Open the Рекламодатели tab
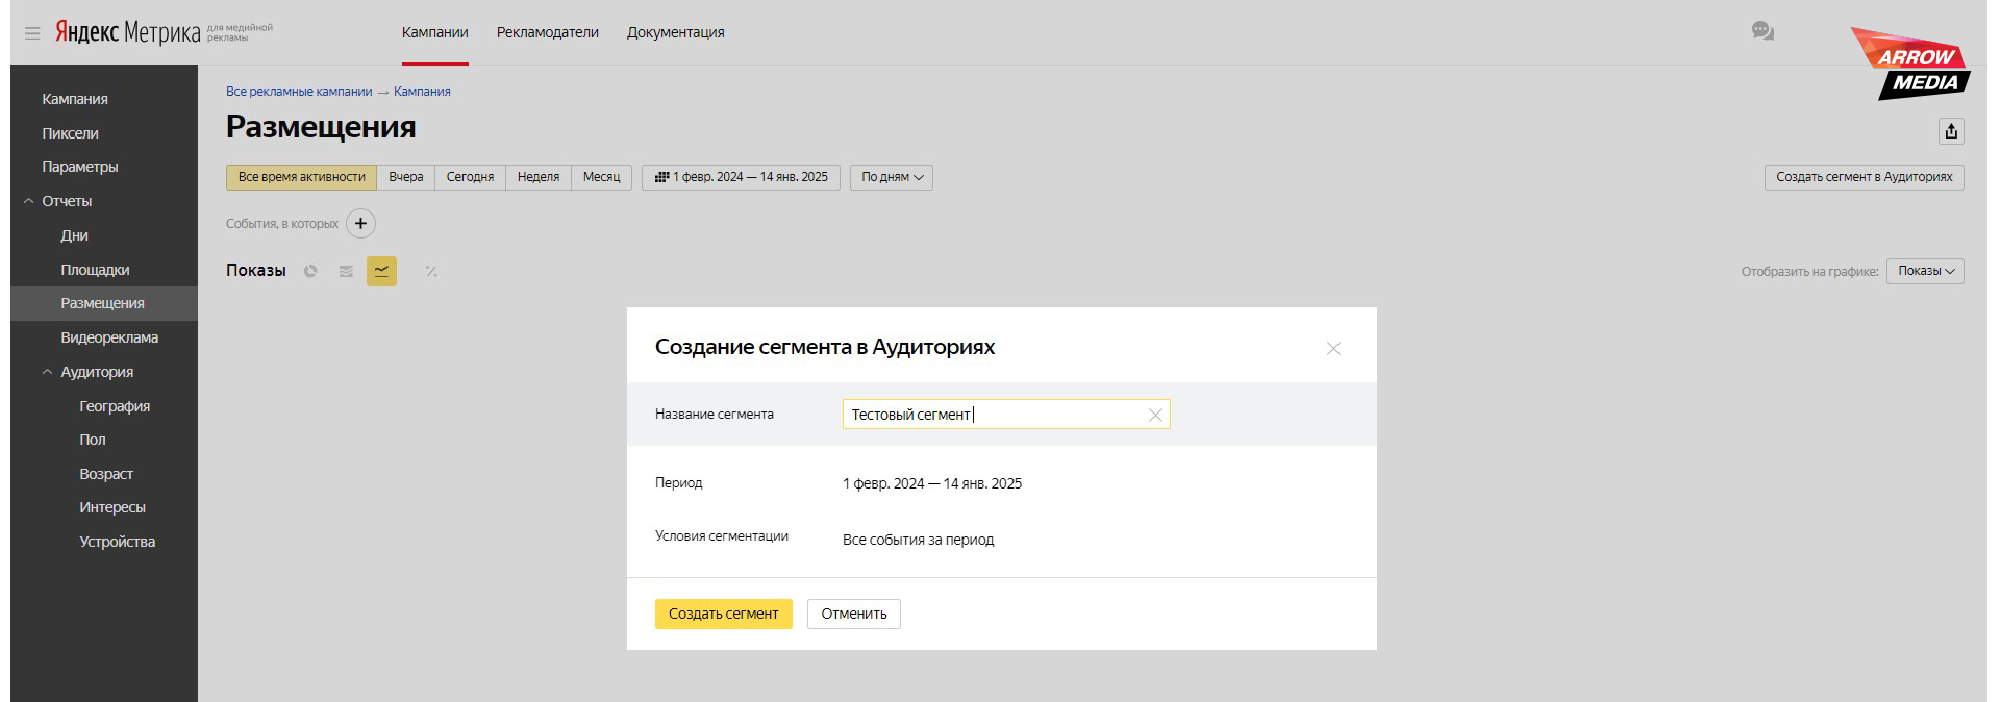Viewport: 2000px width, 702px height. click(548, 32)
